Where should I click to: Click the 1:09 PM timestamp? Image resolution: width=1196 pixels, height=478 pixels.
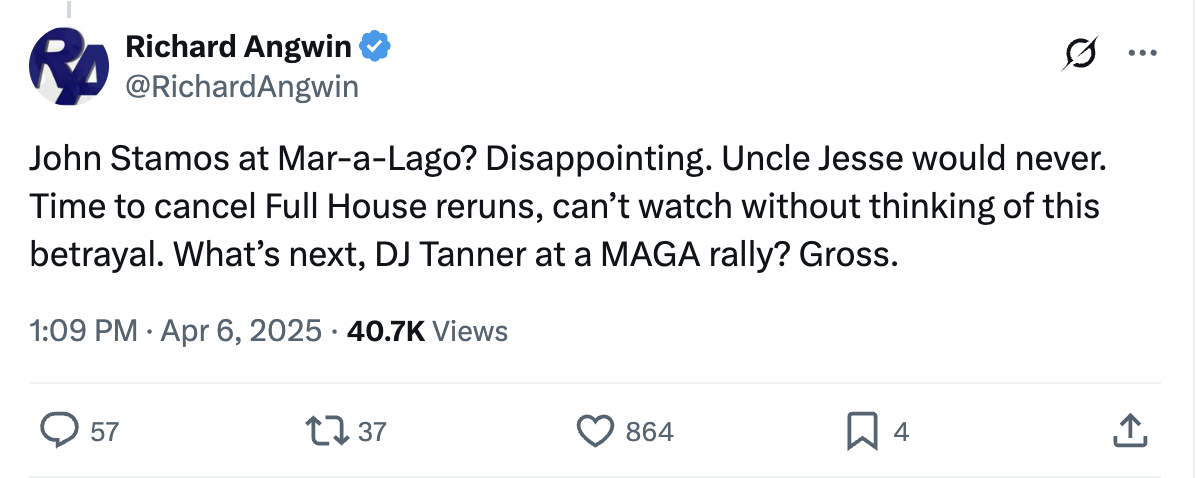84,331
